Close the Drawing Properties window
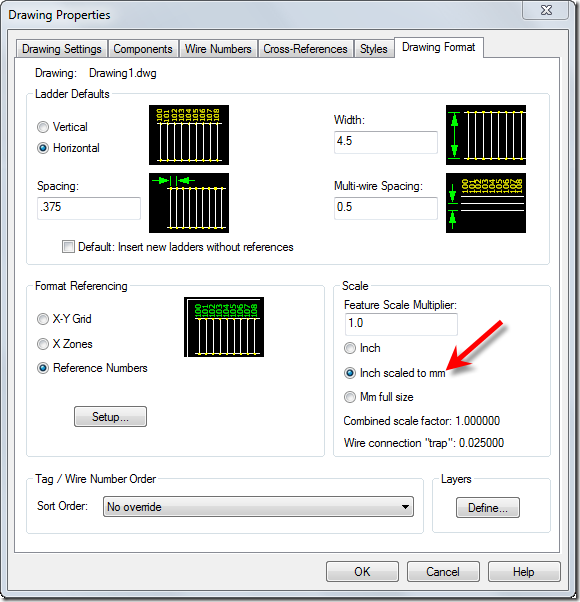Image resolution: width=580 pixels, height=602 pixels. pyautogui.click(x=545, y=10)
